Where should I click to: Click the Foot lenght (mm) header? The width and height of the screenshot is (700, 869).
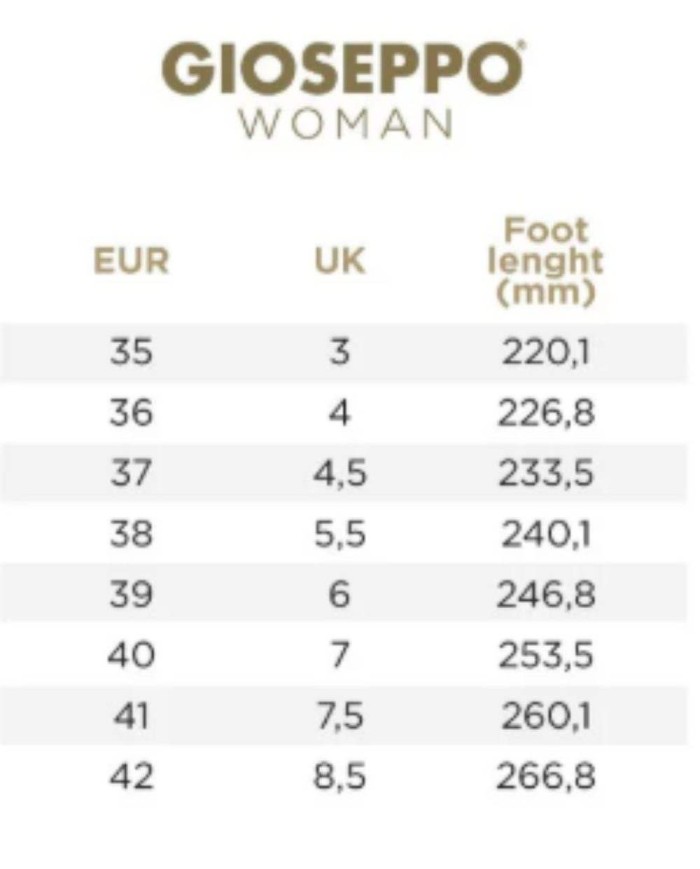[546, 261]
